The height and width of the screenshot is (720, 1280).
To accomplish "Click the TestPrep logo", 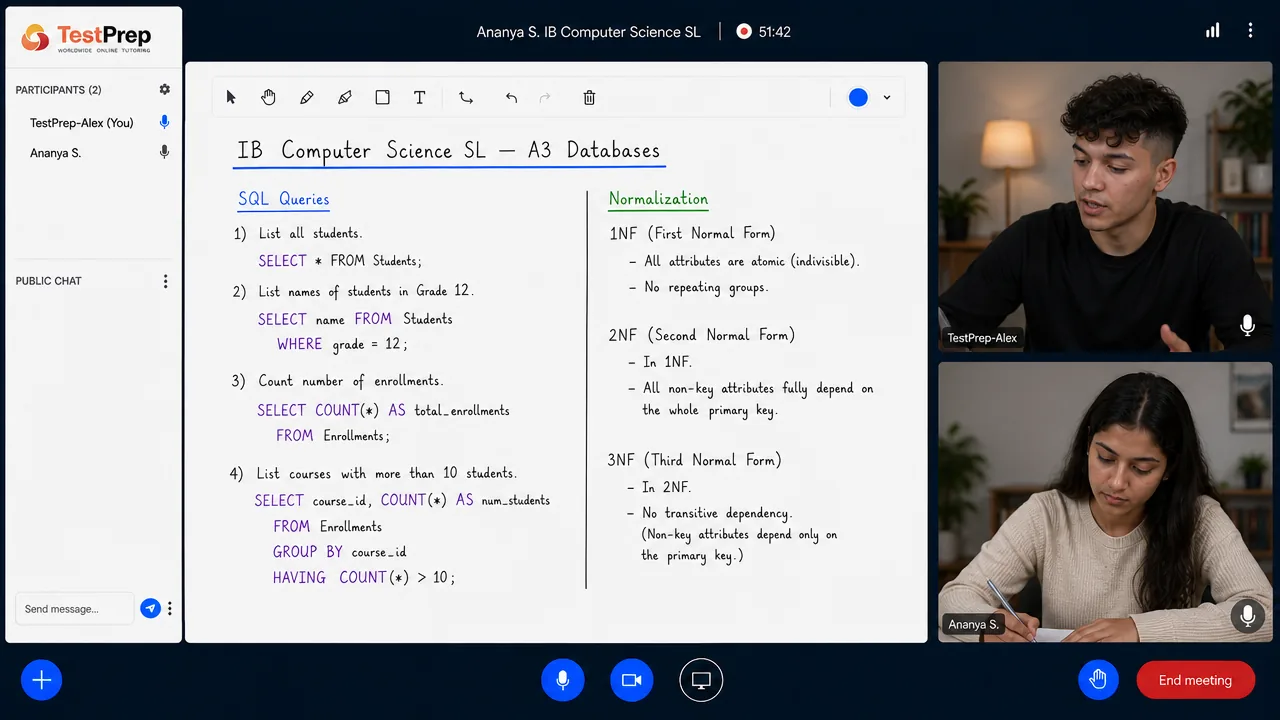I will pos(86,38).
